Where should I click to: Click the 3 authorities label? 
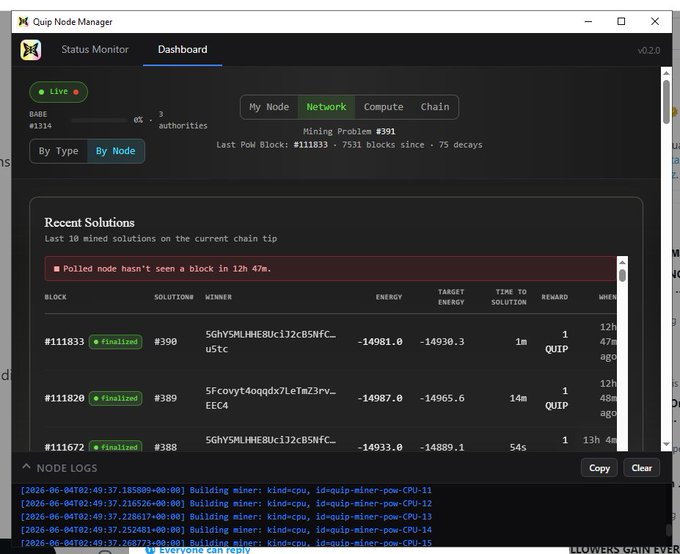click(183, 120)
